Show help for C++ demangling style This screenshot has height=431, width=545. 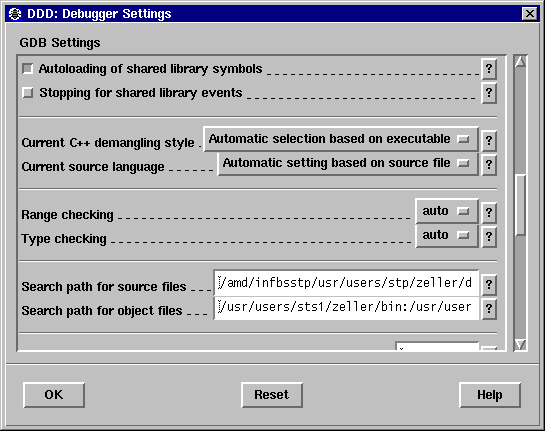click(x=489, y=141)
